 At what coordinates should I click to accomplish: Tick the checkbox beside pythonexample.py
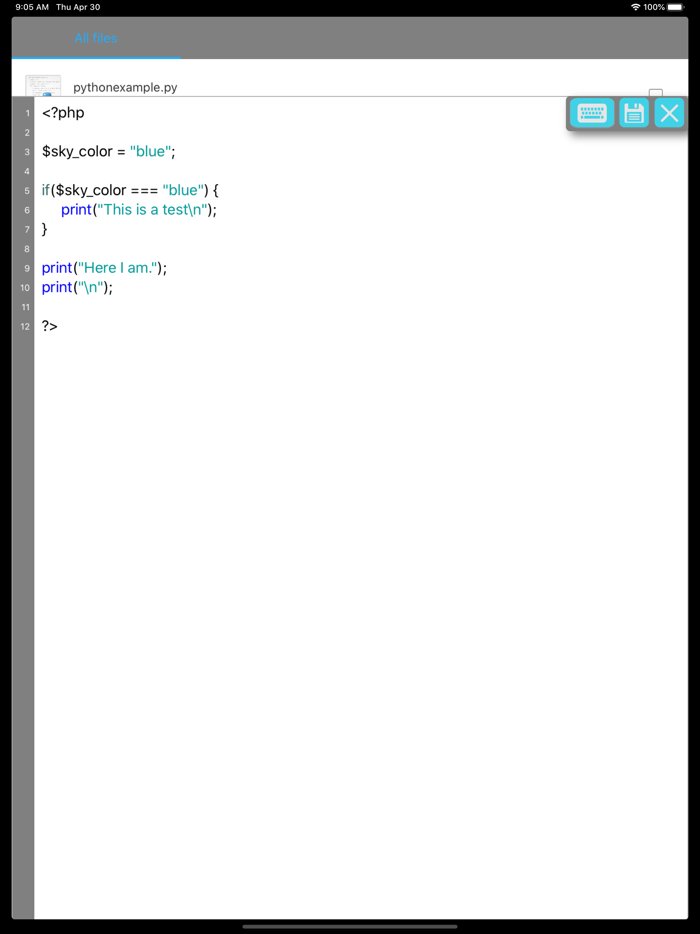pyautogui.click(x=655, y=93)
